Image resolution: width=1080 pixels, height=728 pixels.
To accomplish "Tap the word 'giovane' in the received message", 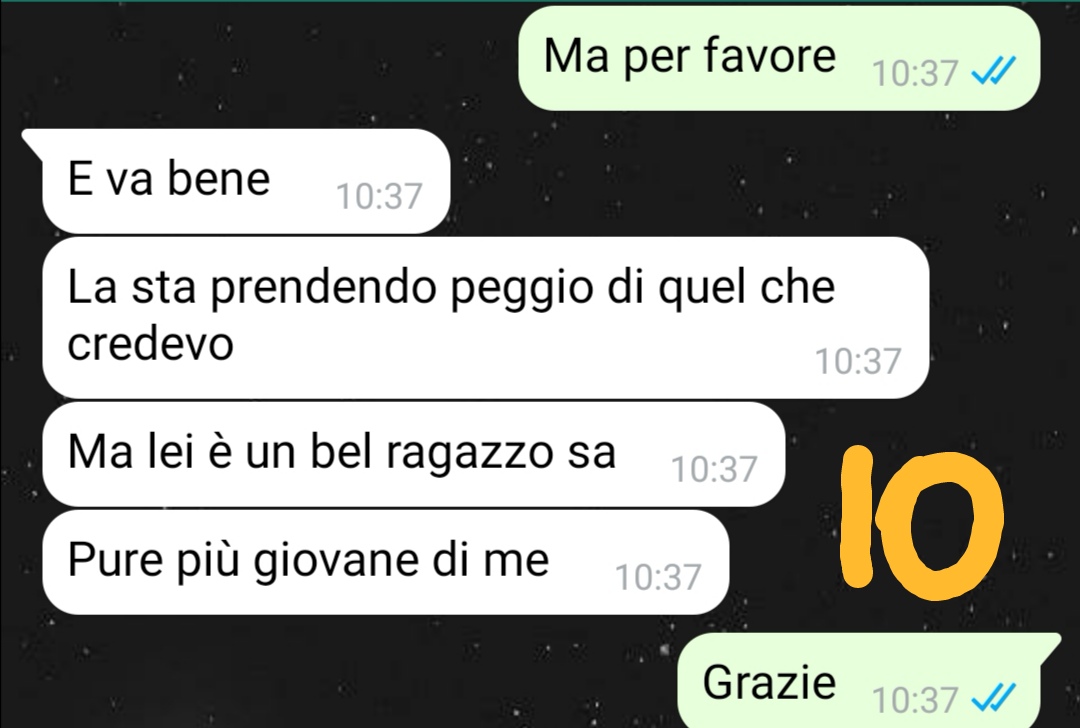I will click(x=338, y=562).
